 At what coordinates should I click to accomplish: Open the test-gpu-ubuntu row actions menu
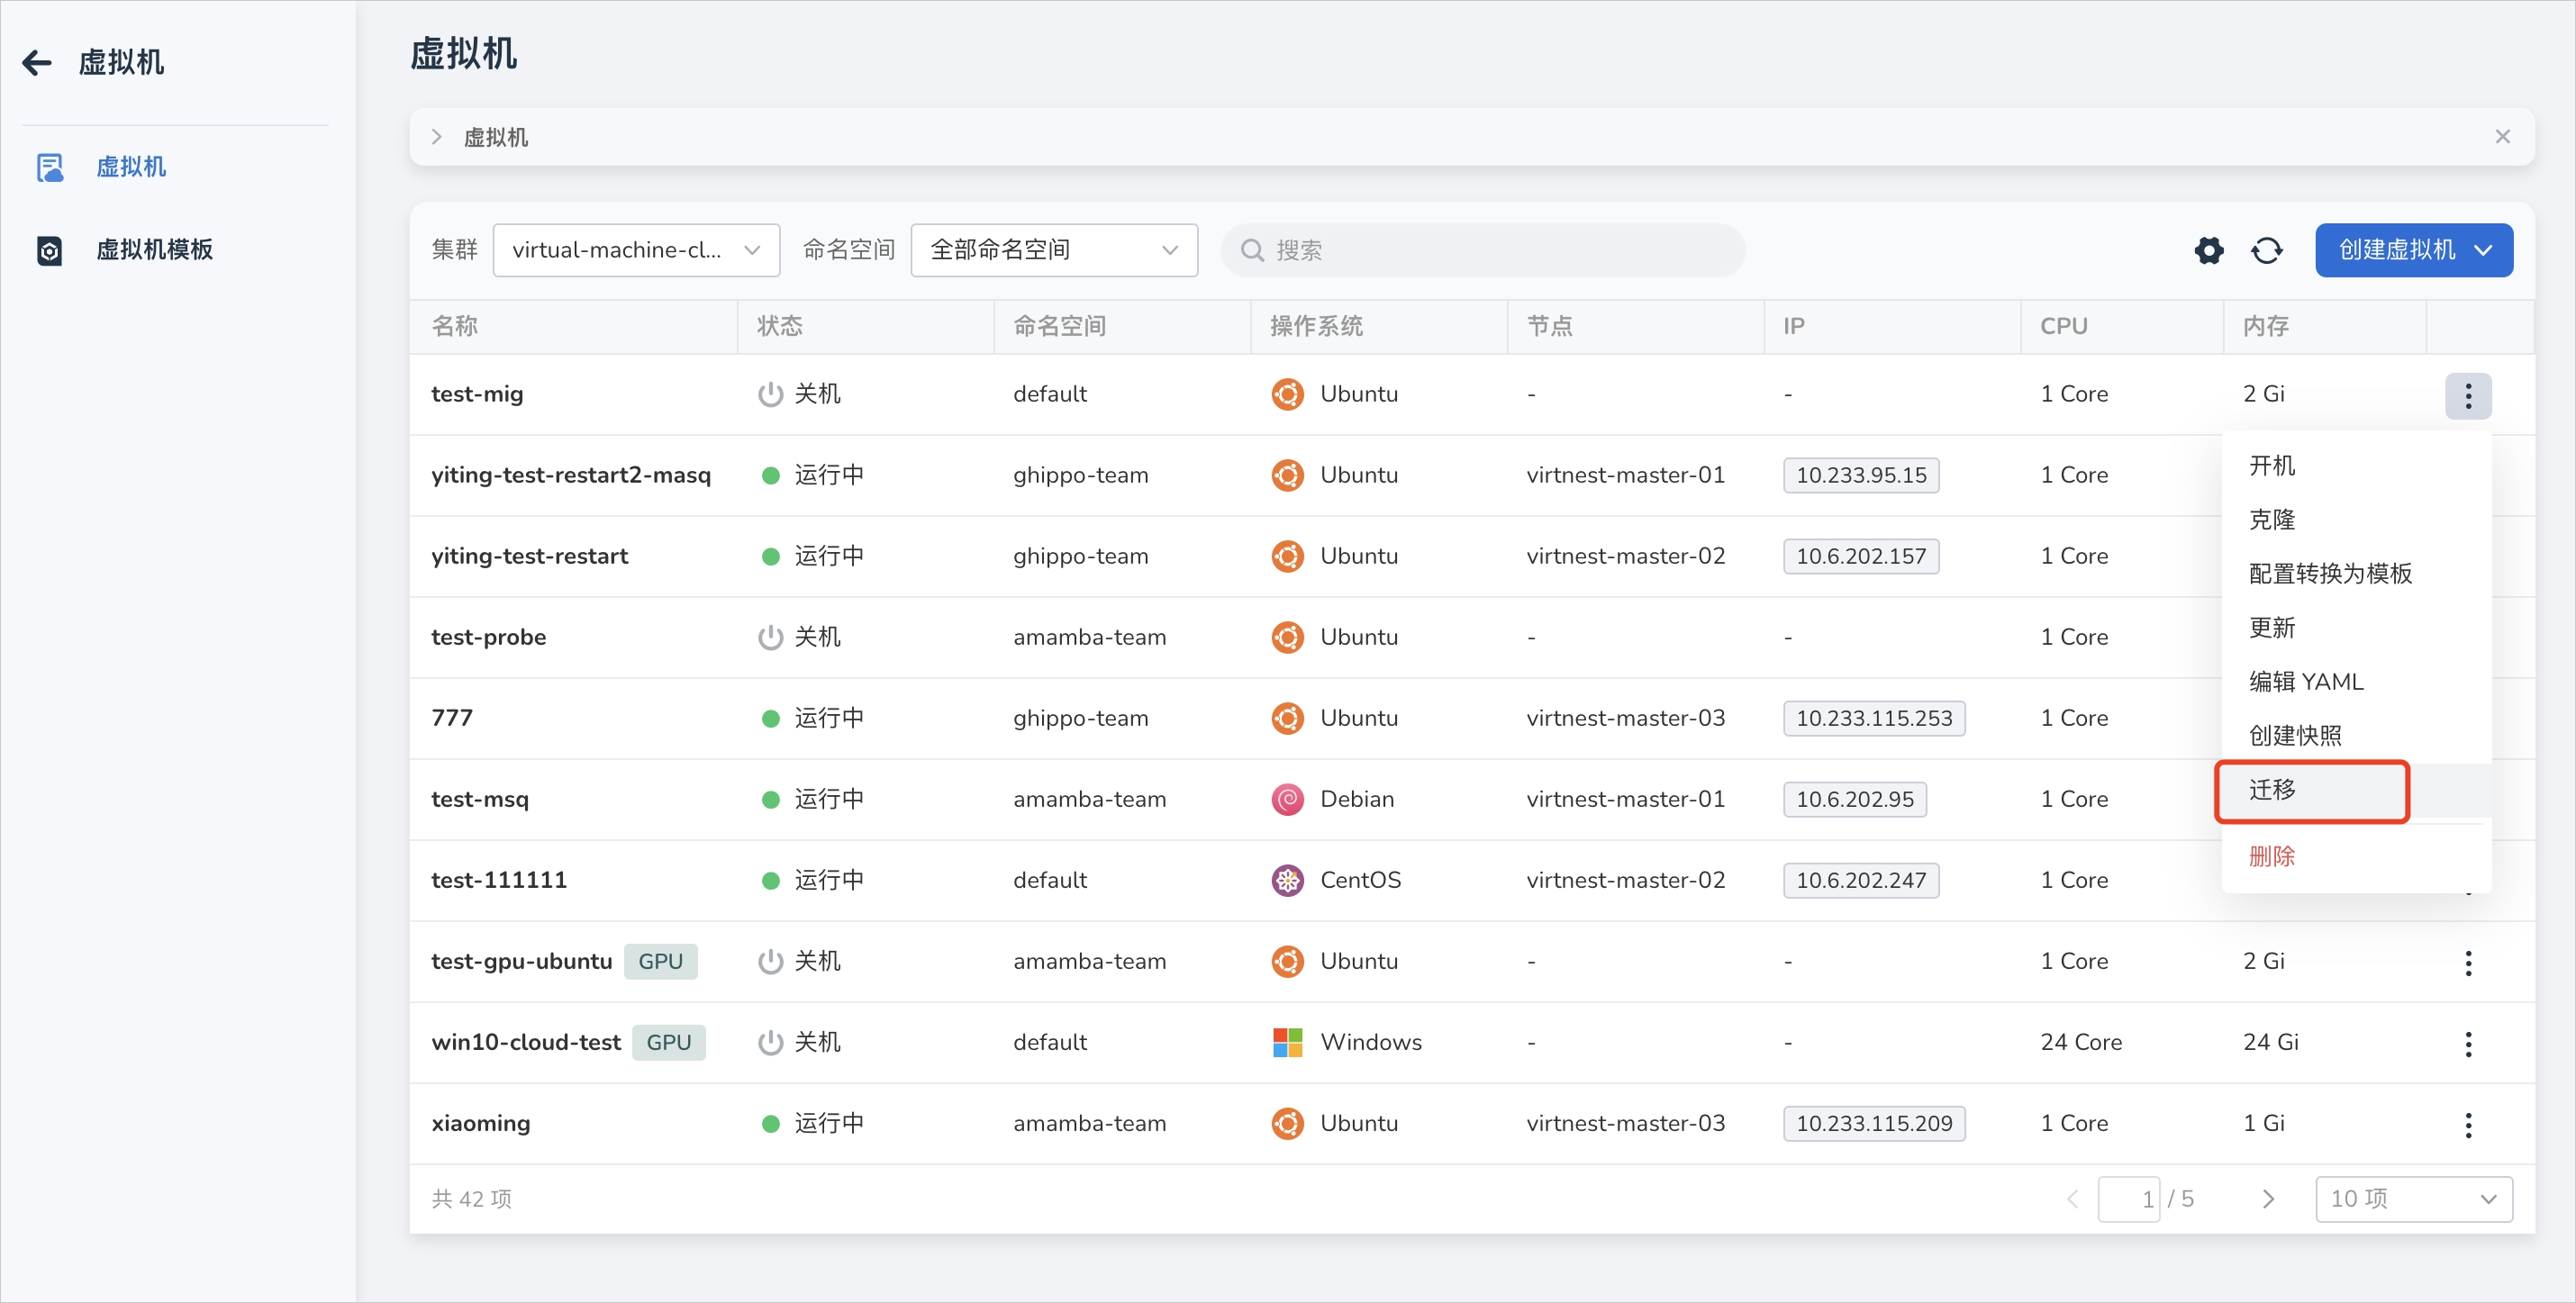tap(2468, 962)
